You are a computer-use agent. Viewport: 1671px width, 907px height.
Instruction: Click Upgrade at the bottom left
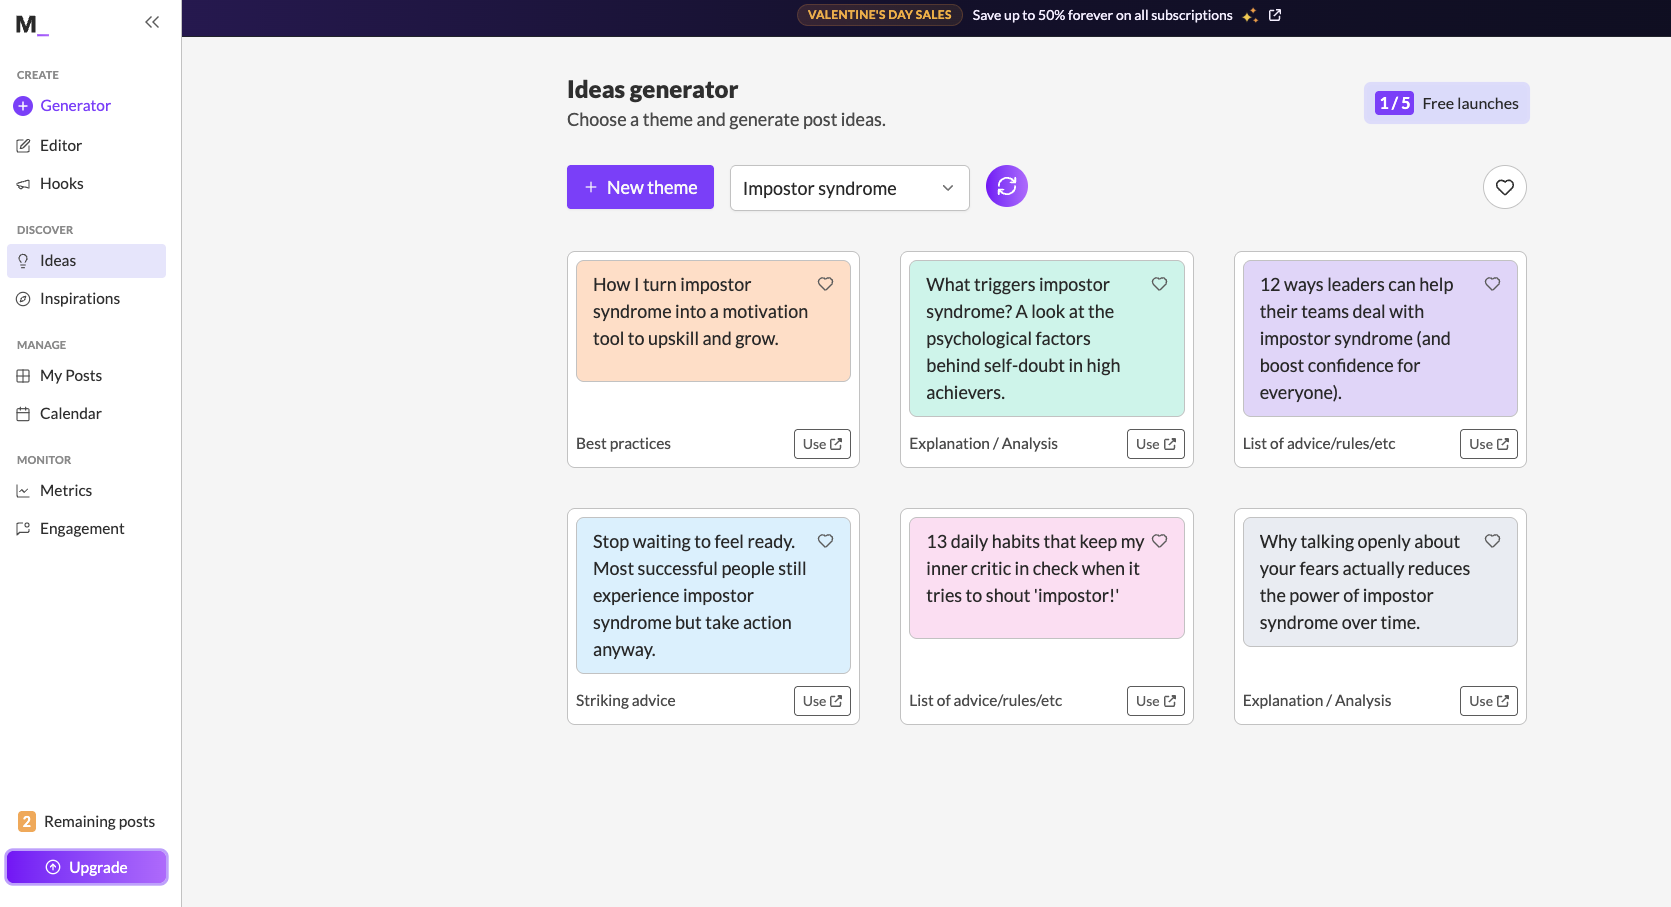86,867
